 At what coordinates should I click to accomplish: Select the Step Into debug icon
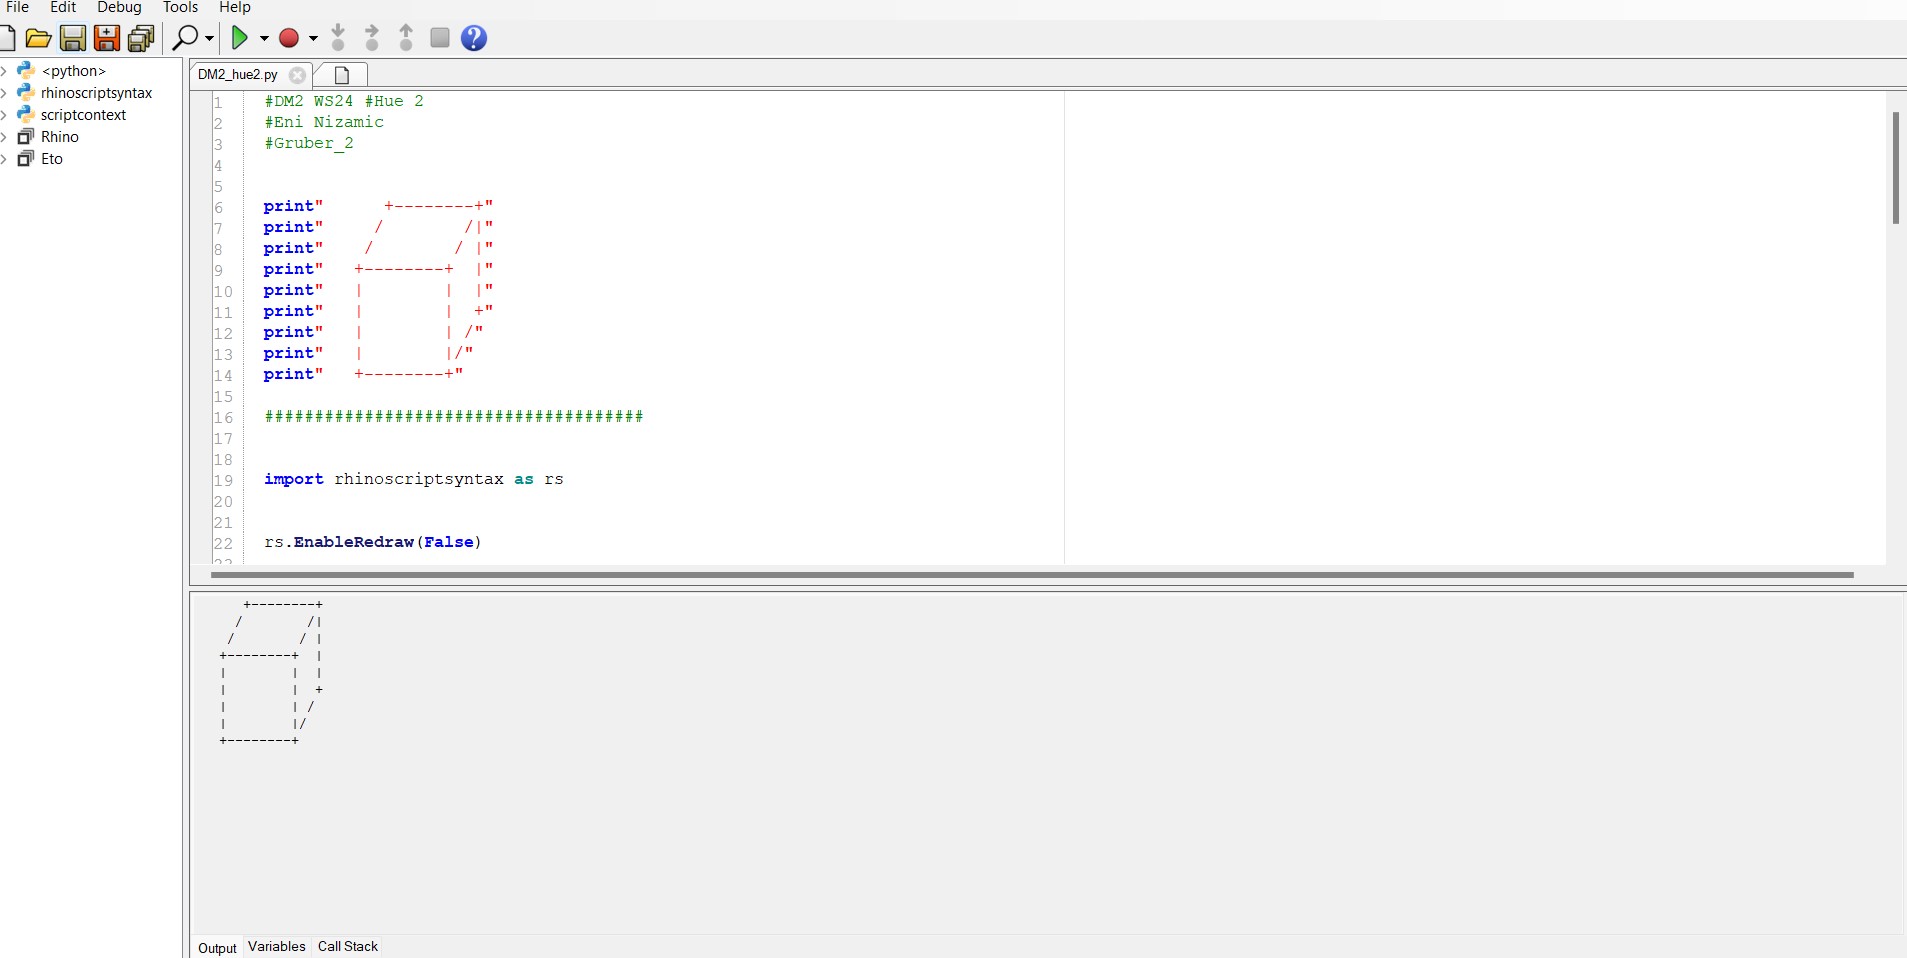(339, 38)
